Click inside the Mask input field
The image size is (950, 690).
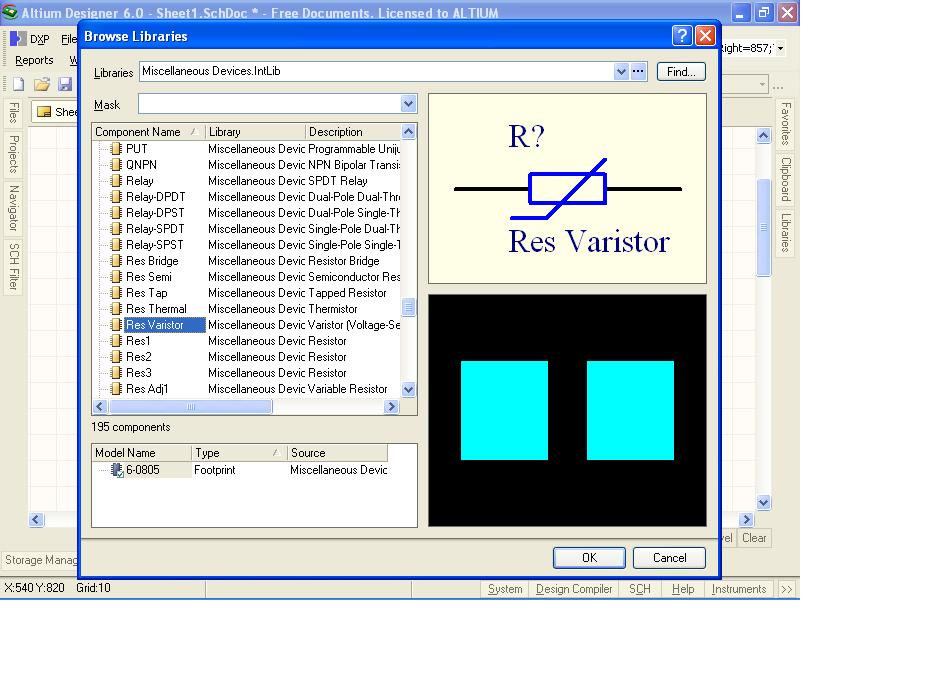(270, 104)
